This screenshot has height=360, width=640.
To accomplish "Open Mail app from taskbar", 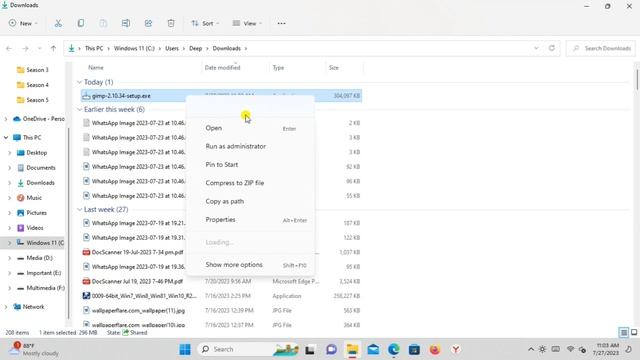I will click(x=373, y=349).
